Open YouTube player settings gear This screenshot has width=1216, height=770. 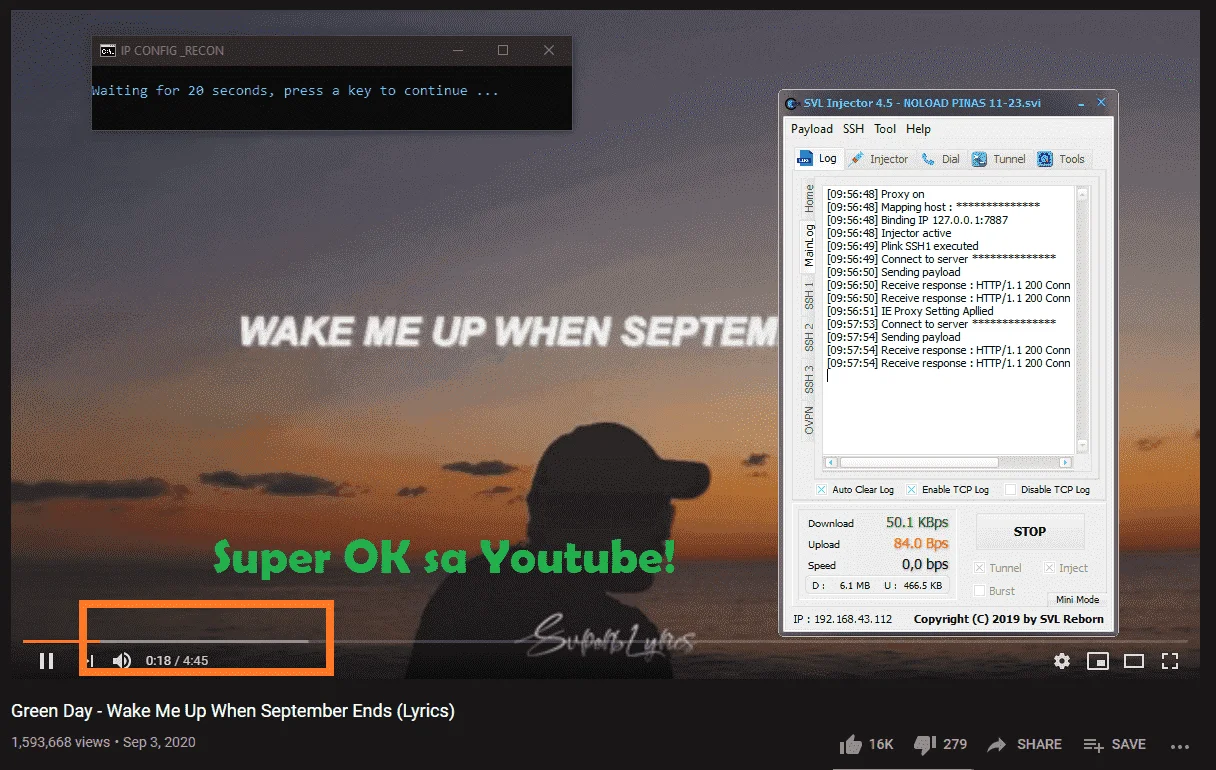(1062, 661)
